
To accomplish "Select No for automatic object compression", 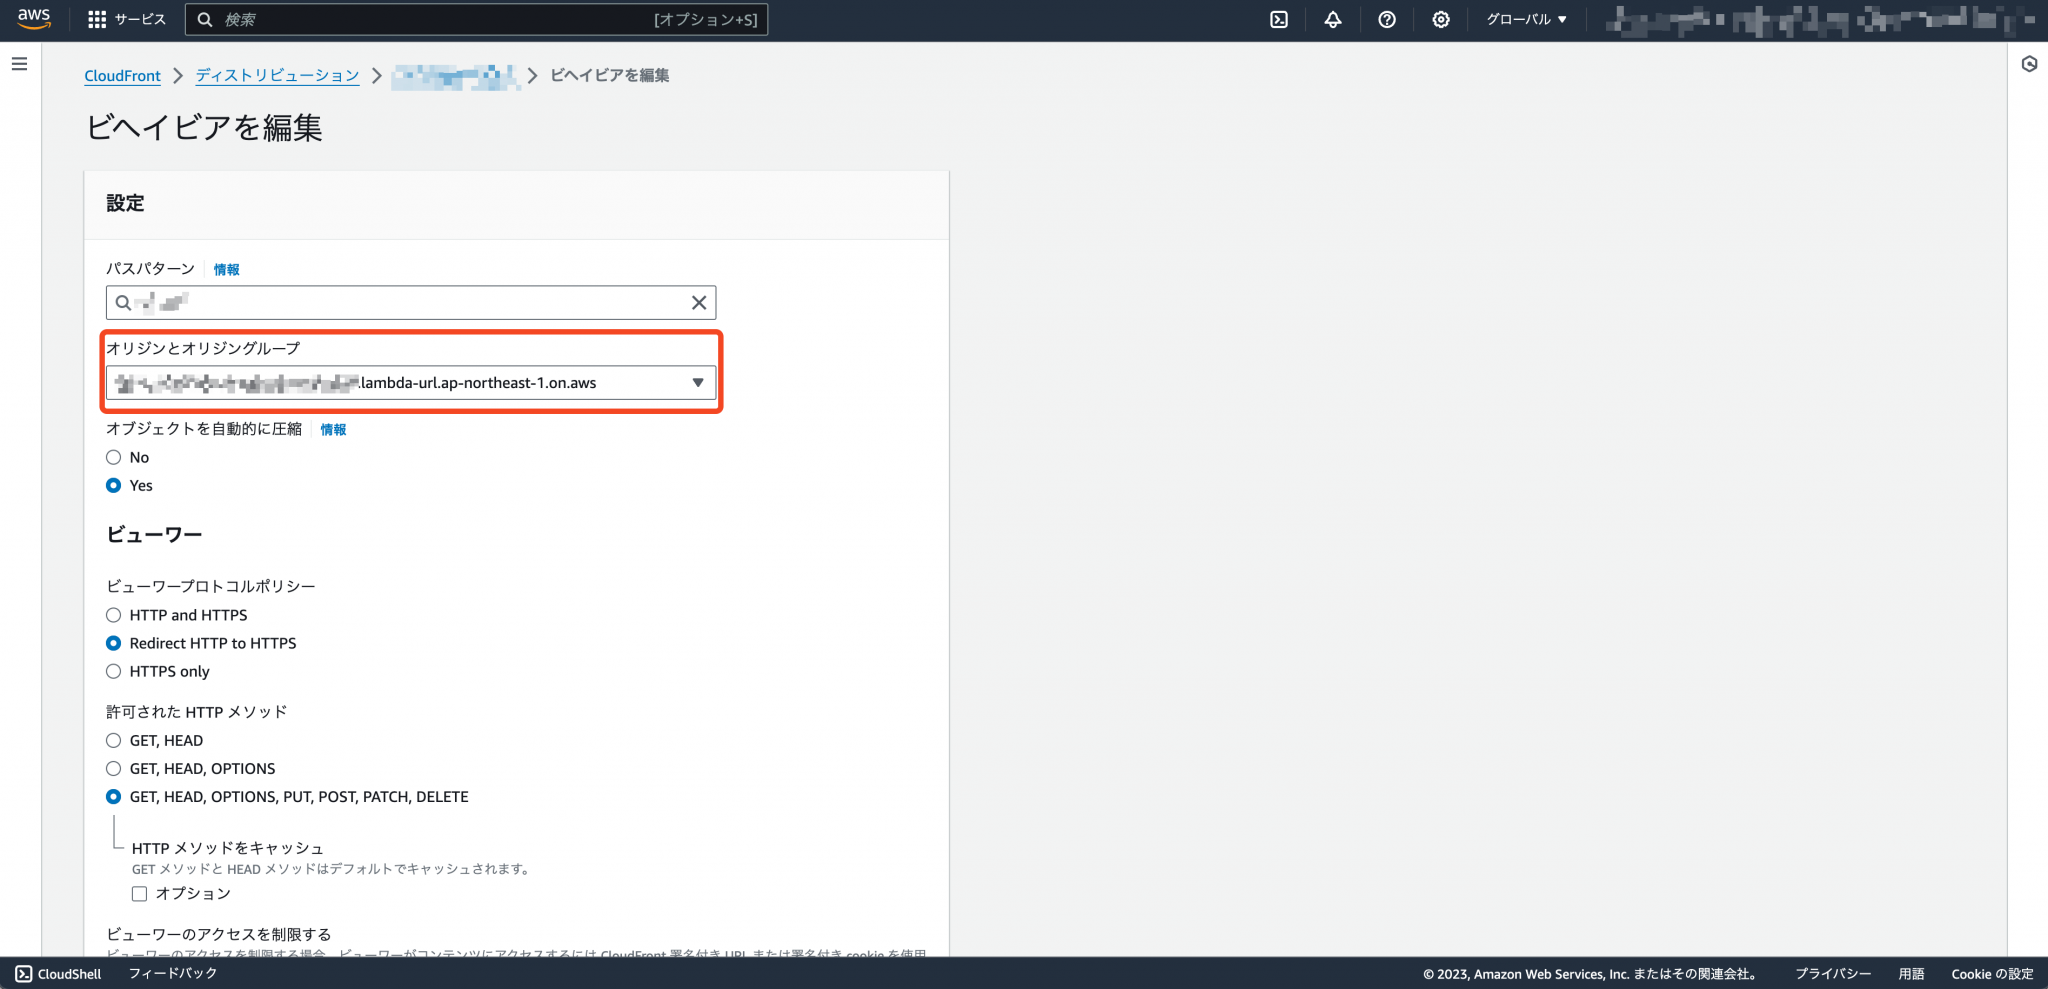I will [x=113, y=457].
